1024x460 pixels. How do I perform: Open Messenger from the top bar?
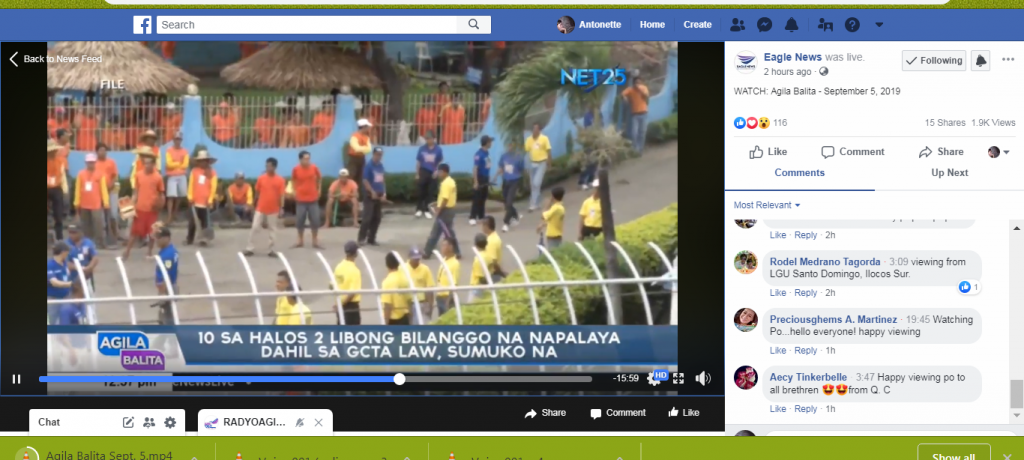pyautogui.click(x=764, y=24)
